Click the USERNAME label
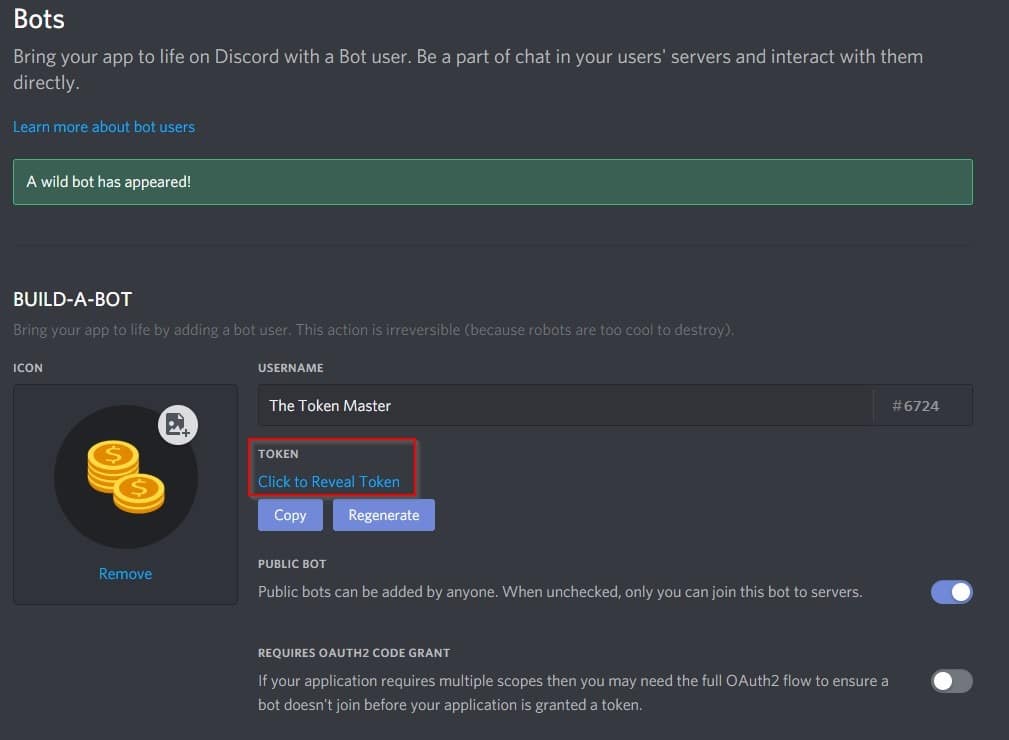This screenshot has width=1009, height=740. pos(291,368)
